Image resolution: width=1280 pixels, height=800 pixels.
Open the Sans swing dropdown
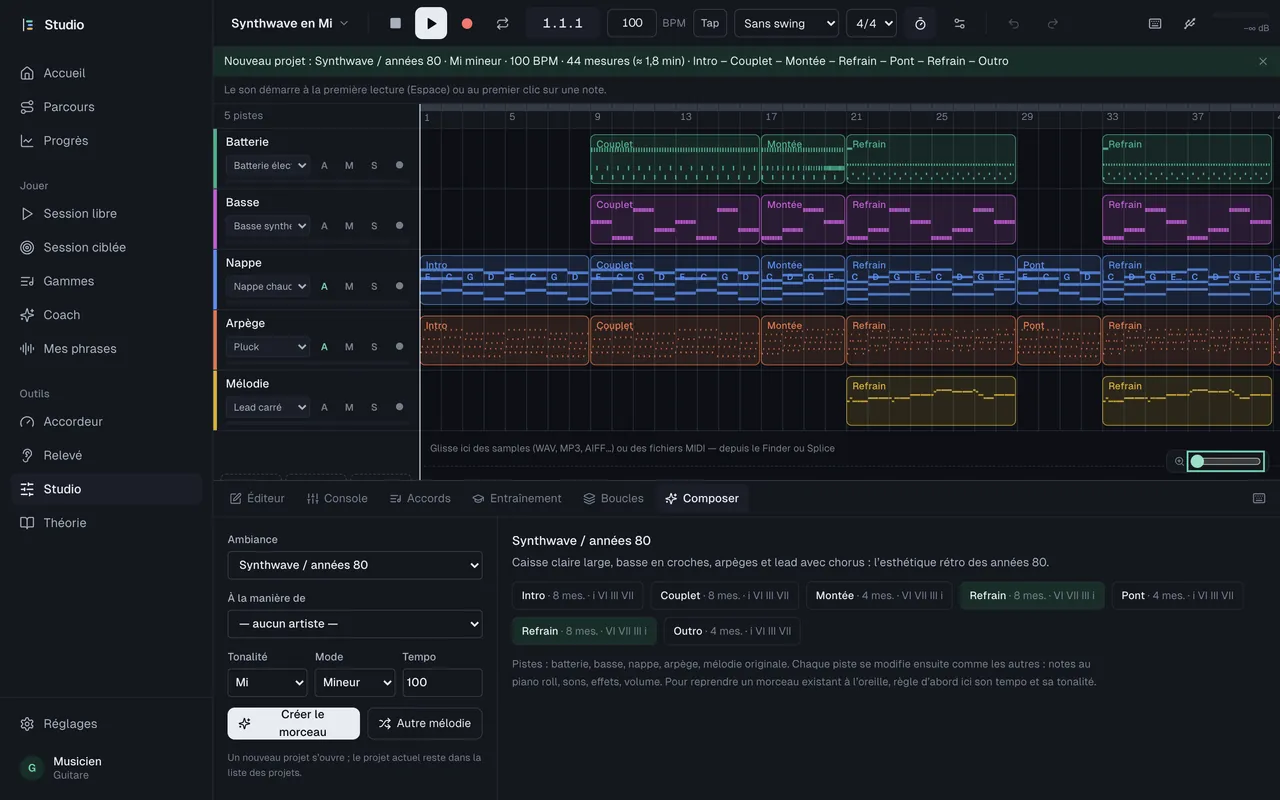(x=786, y=23)
